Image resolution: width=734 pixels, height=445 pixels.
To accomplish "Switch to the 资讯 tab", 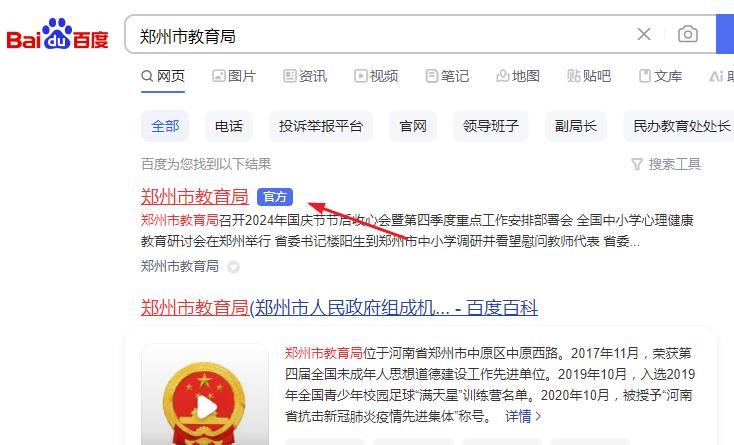I will 305,76.
